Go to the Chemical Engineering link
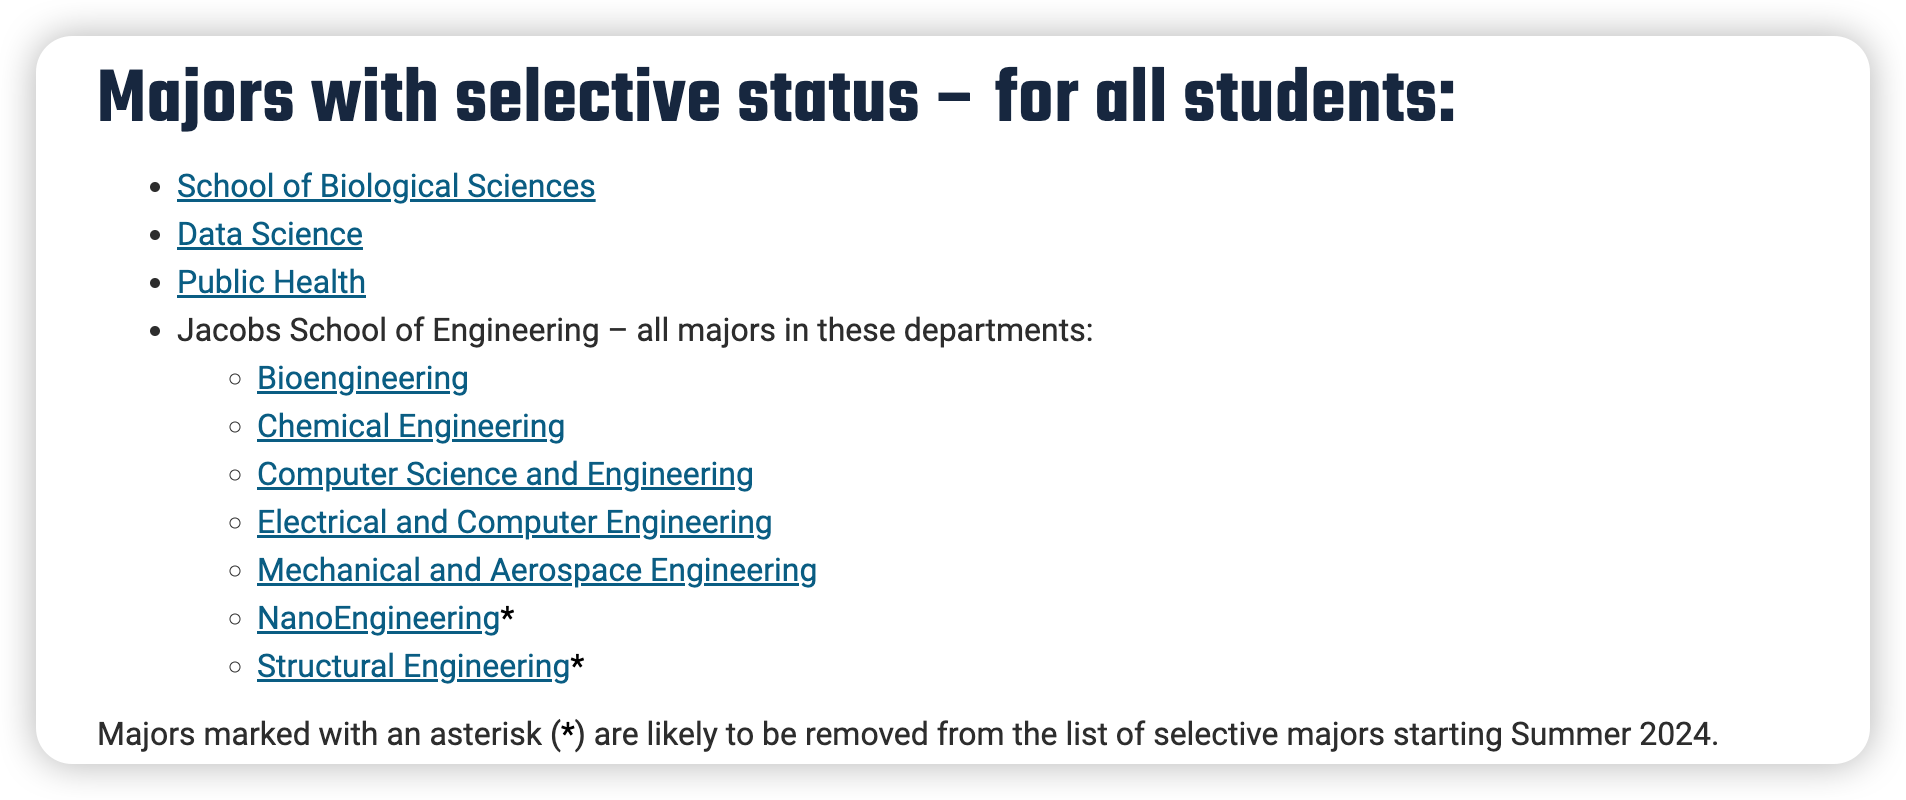This screenshot has height=800, width=1906. (x=411, y=426)
